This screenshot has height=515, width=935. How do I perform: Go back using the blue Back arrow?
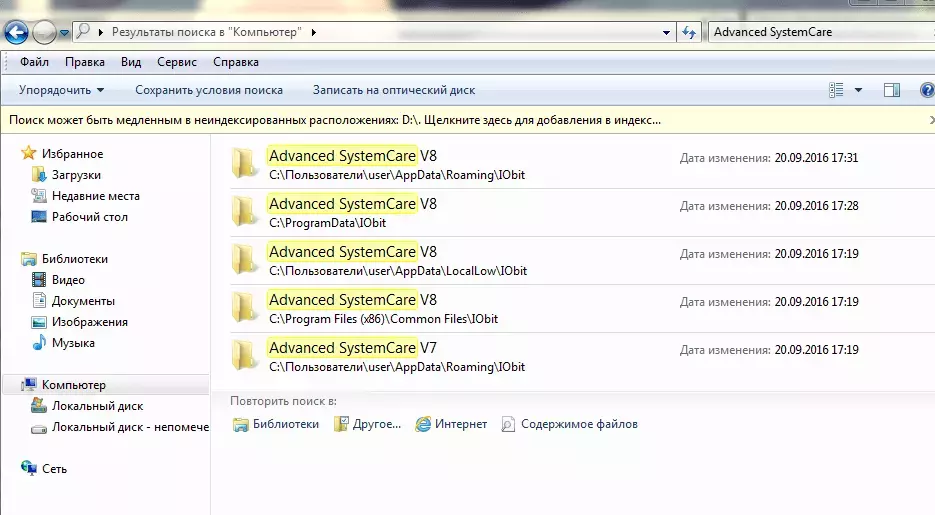click(16, 32)
